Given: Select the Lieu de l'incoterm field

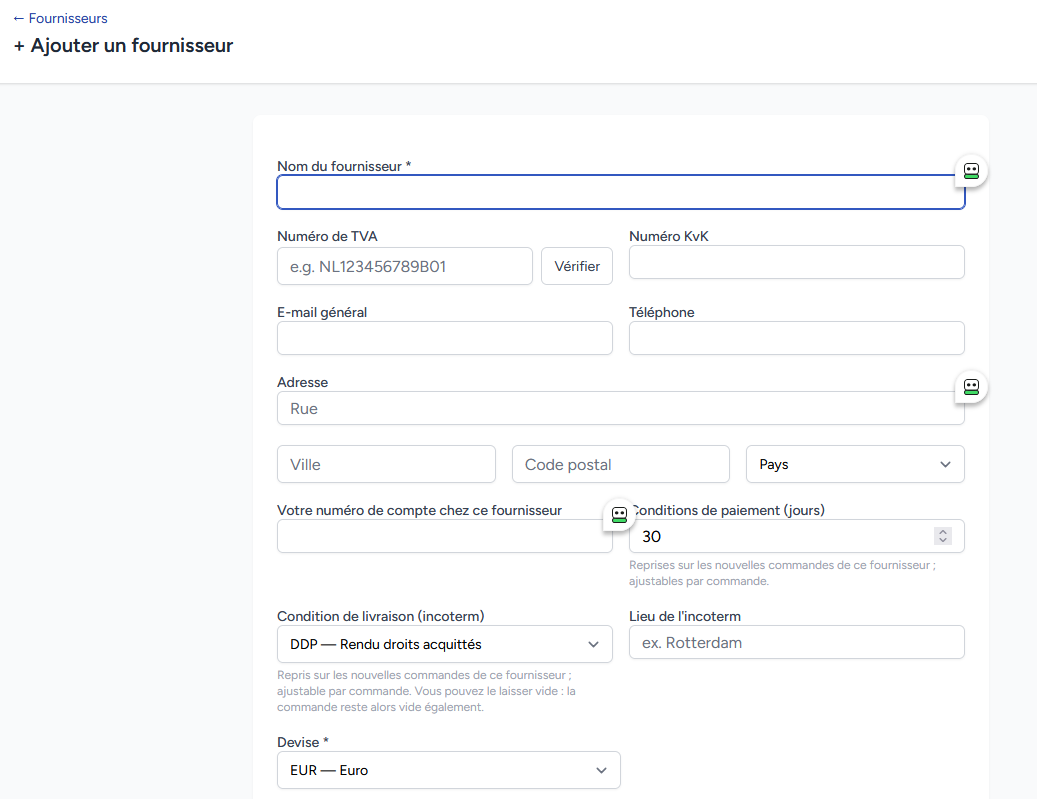Looking at the screenshot, I should click(x=796, y=642).
